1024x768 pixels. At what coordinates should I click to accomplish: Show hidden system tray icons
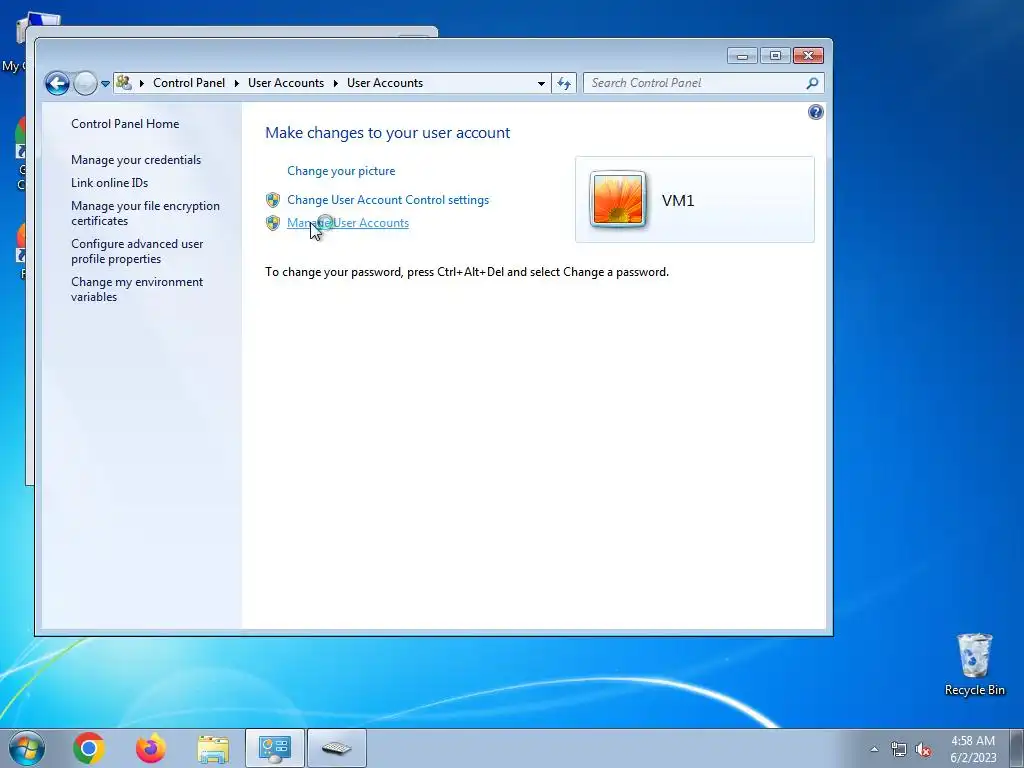pos(874,749)
